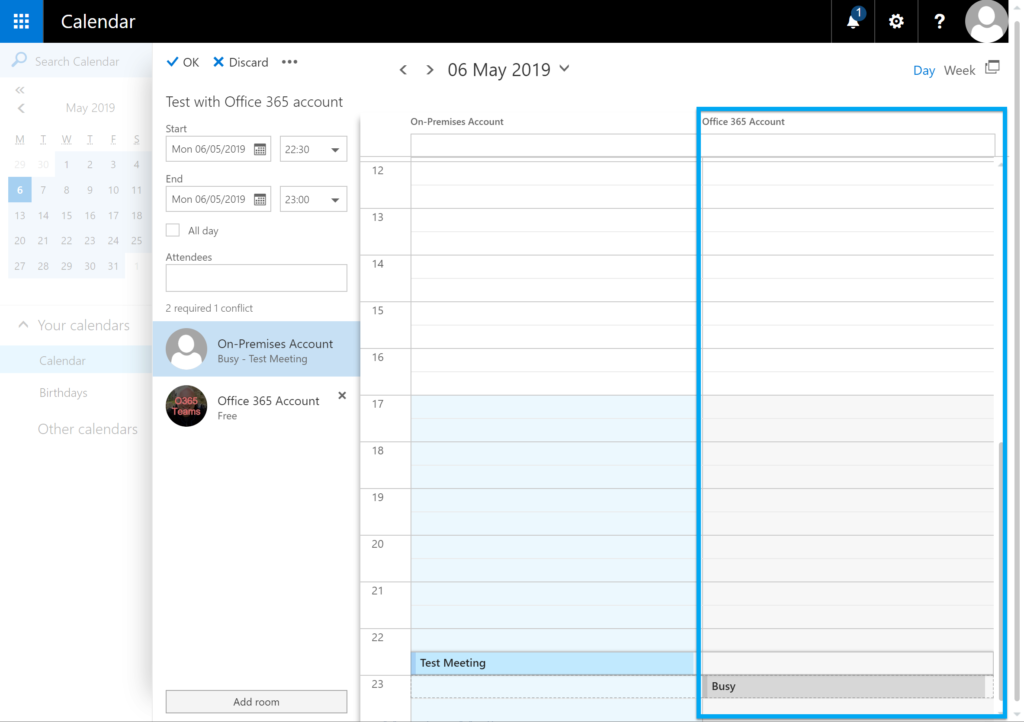
Task: Open the 06 May 2019 date picker
Action: (x=508, y=70)
